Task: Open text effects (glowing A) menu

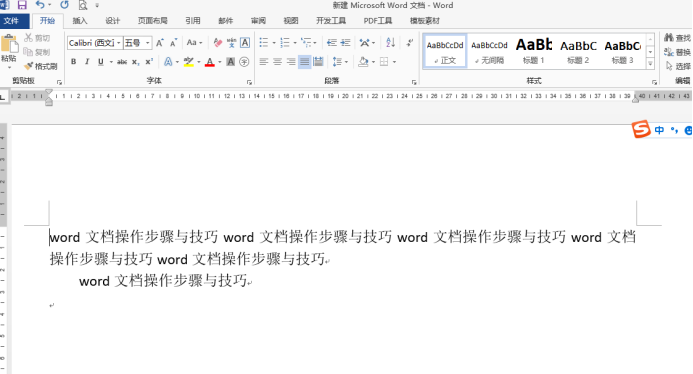Action: click(168, 62)
